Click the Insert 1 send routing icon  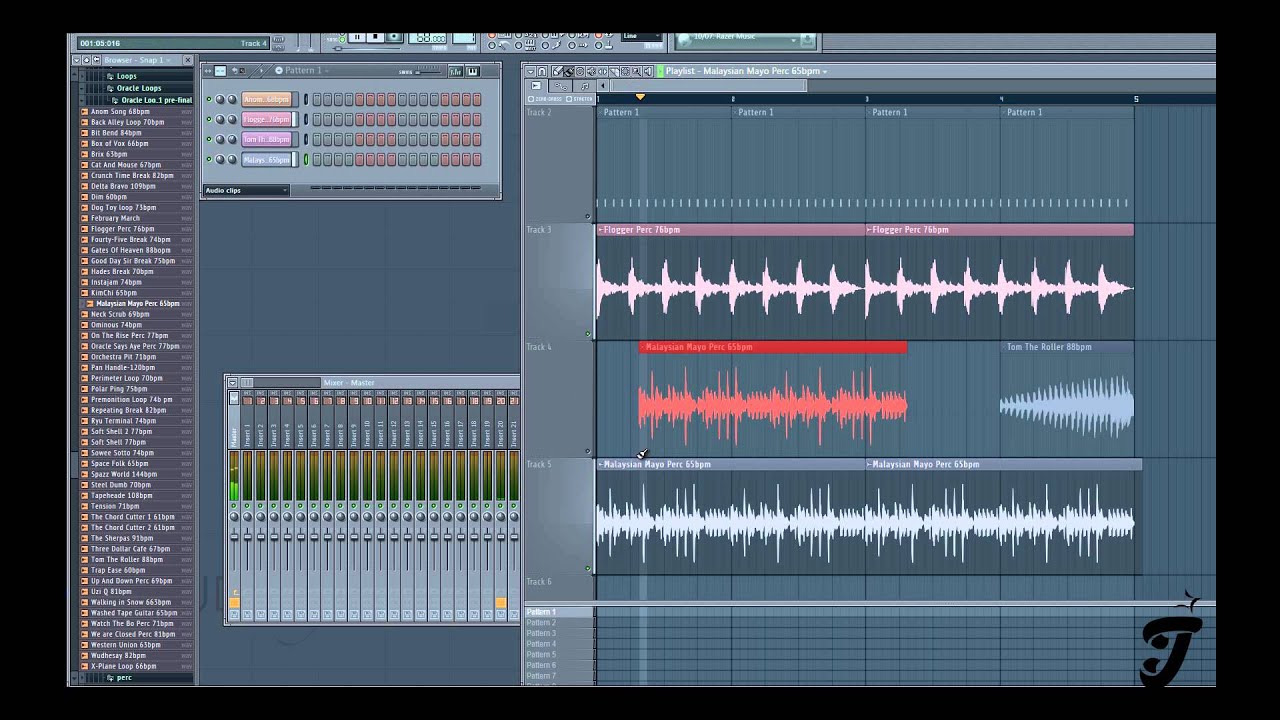248,614
